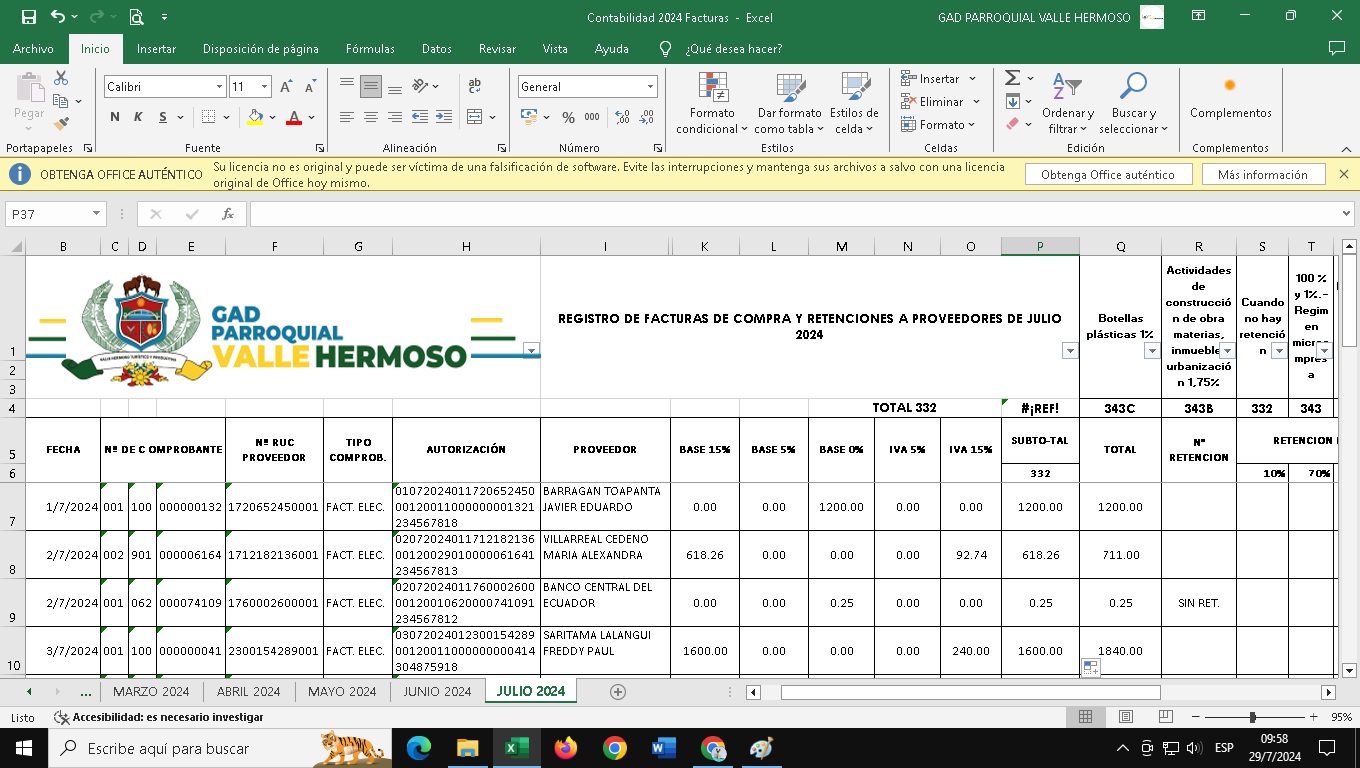Click the Más información button

tap(1262, 174)
